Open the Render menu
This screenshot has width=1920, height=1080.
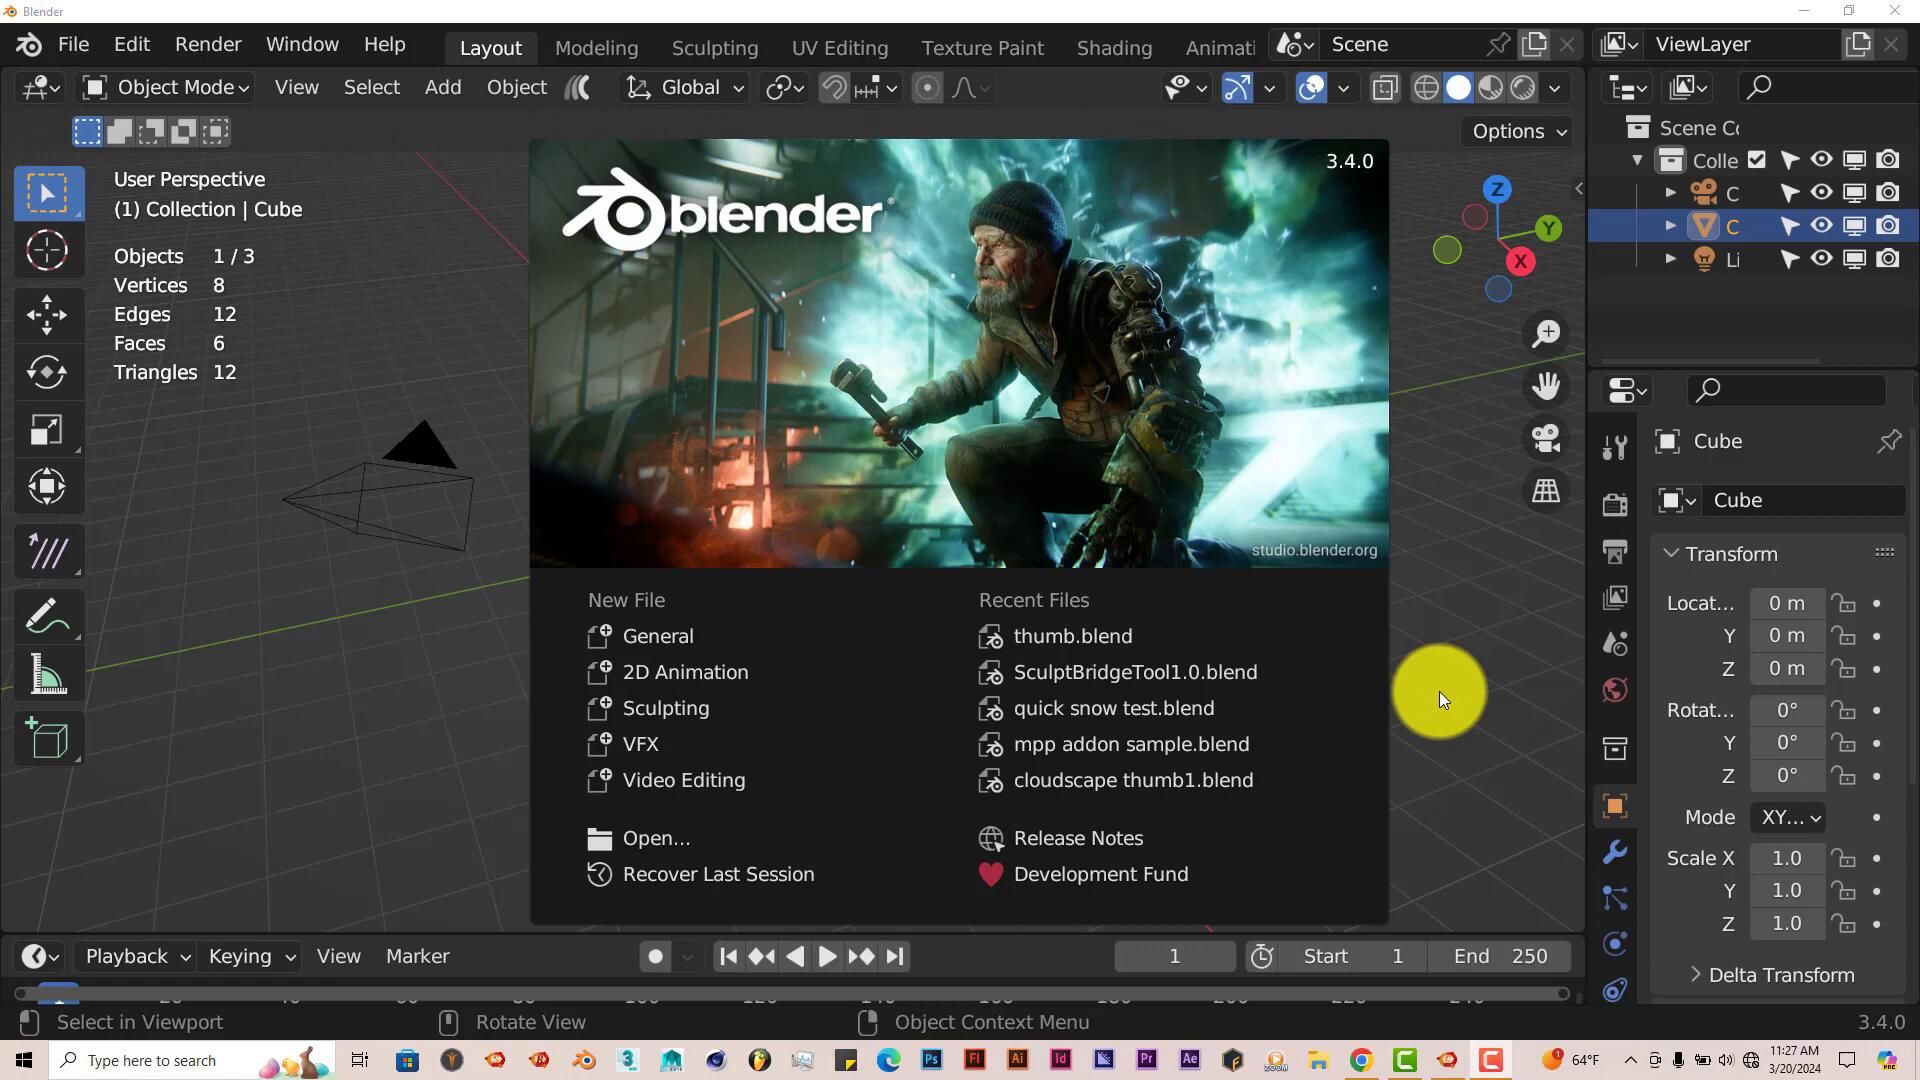pyautogui.click(x=208, y=45)
